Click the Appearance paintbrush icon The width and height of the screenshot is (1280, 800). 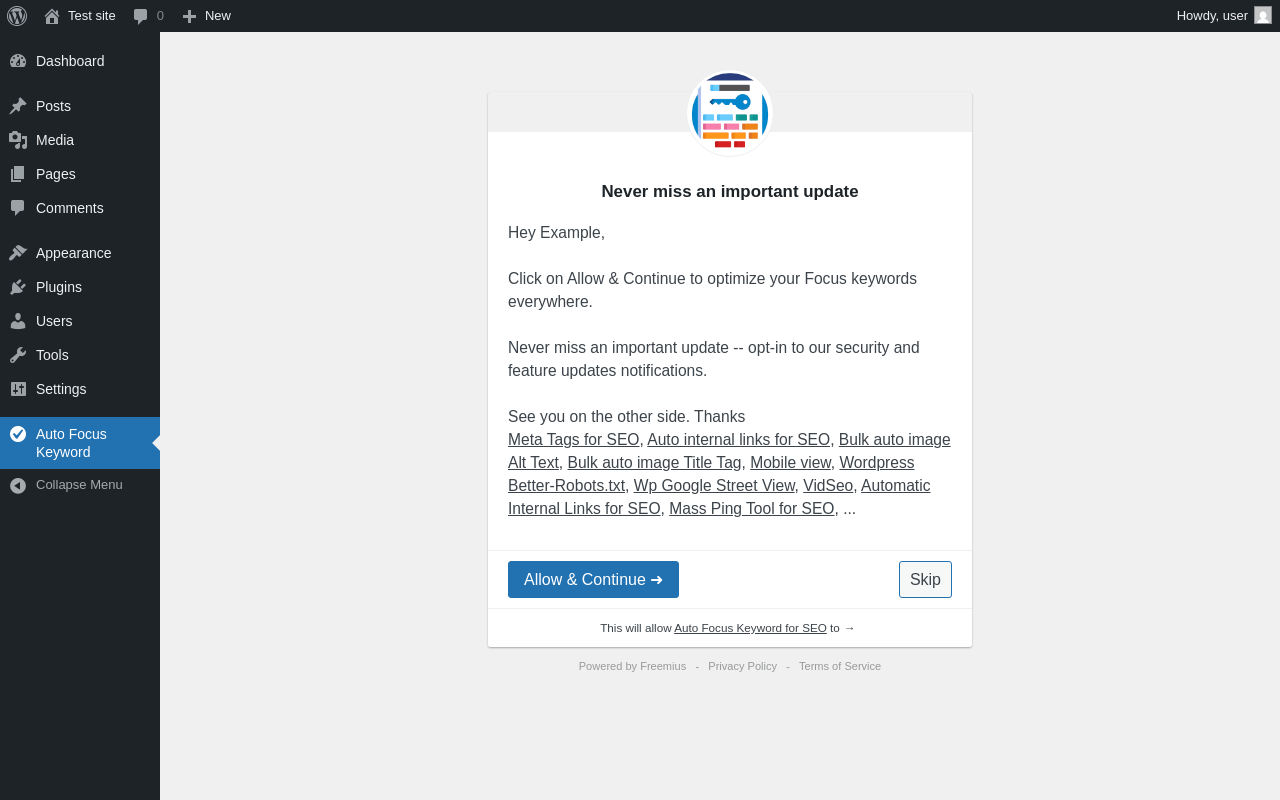coord(18,253)
